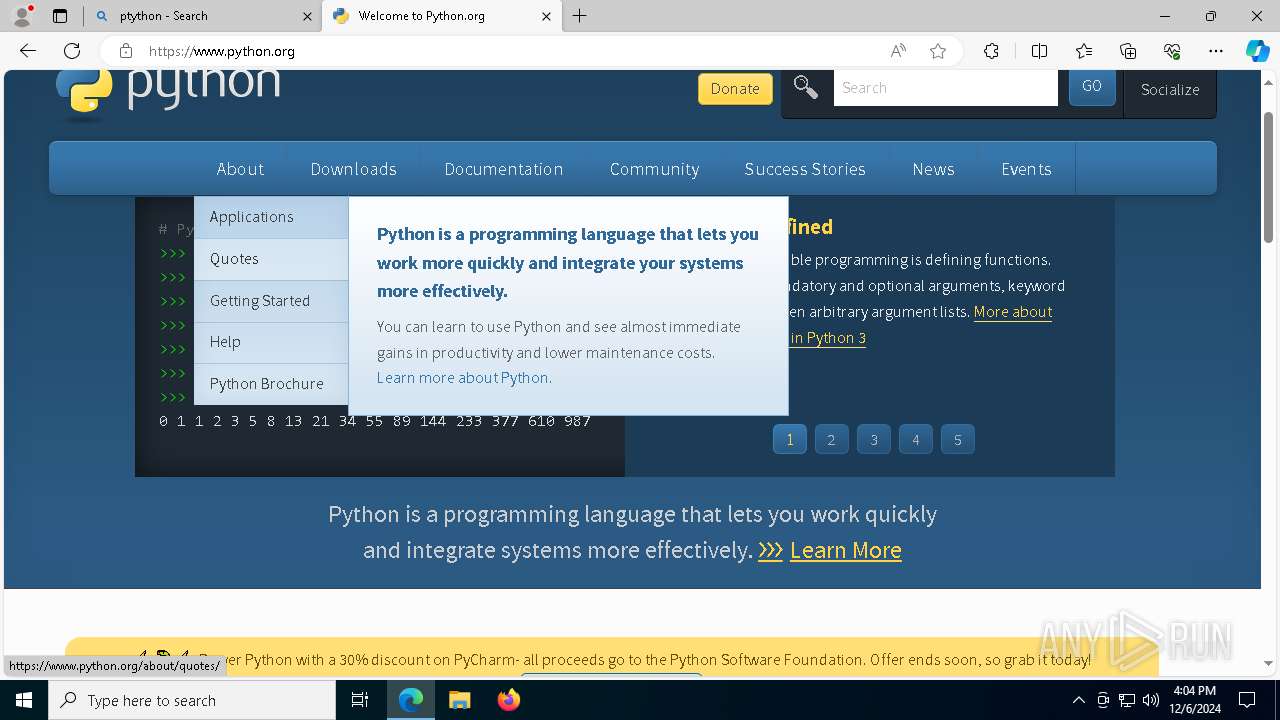Open a new browser tab
1280x720 pixels.
580,16
